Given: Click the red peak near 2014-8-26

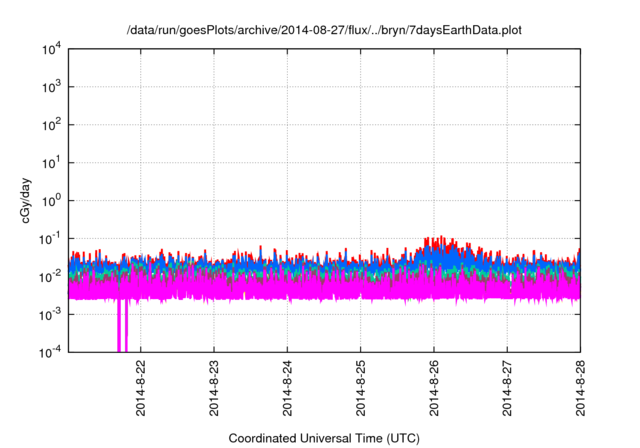Looking at the screenshot, I should click(x=440, y=242).
